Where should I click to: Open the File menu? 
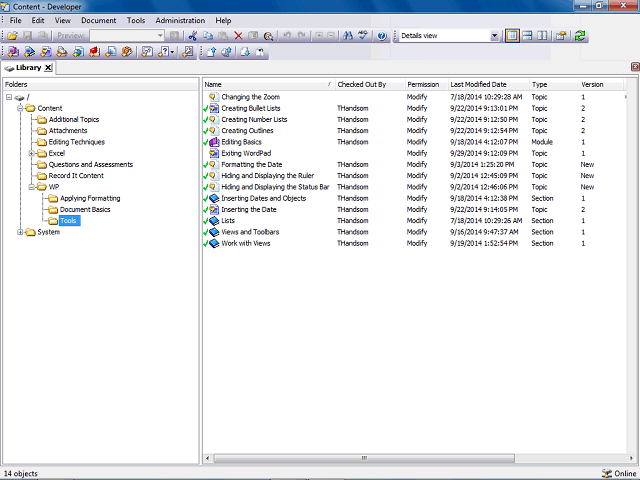coord(16,20)
